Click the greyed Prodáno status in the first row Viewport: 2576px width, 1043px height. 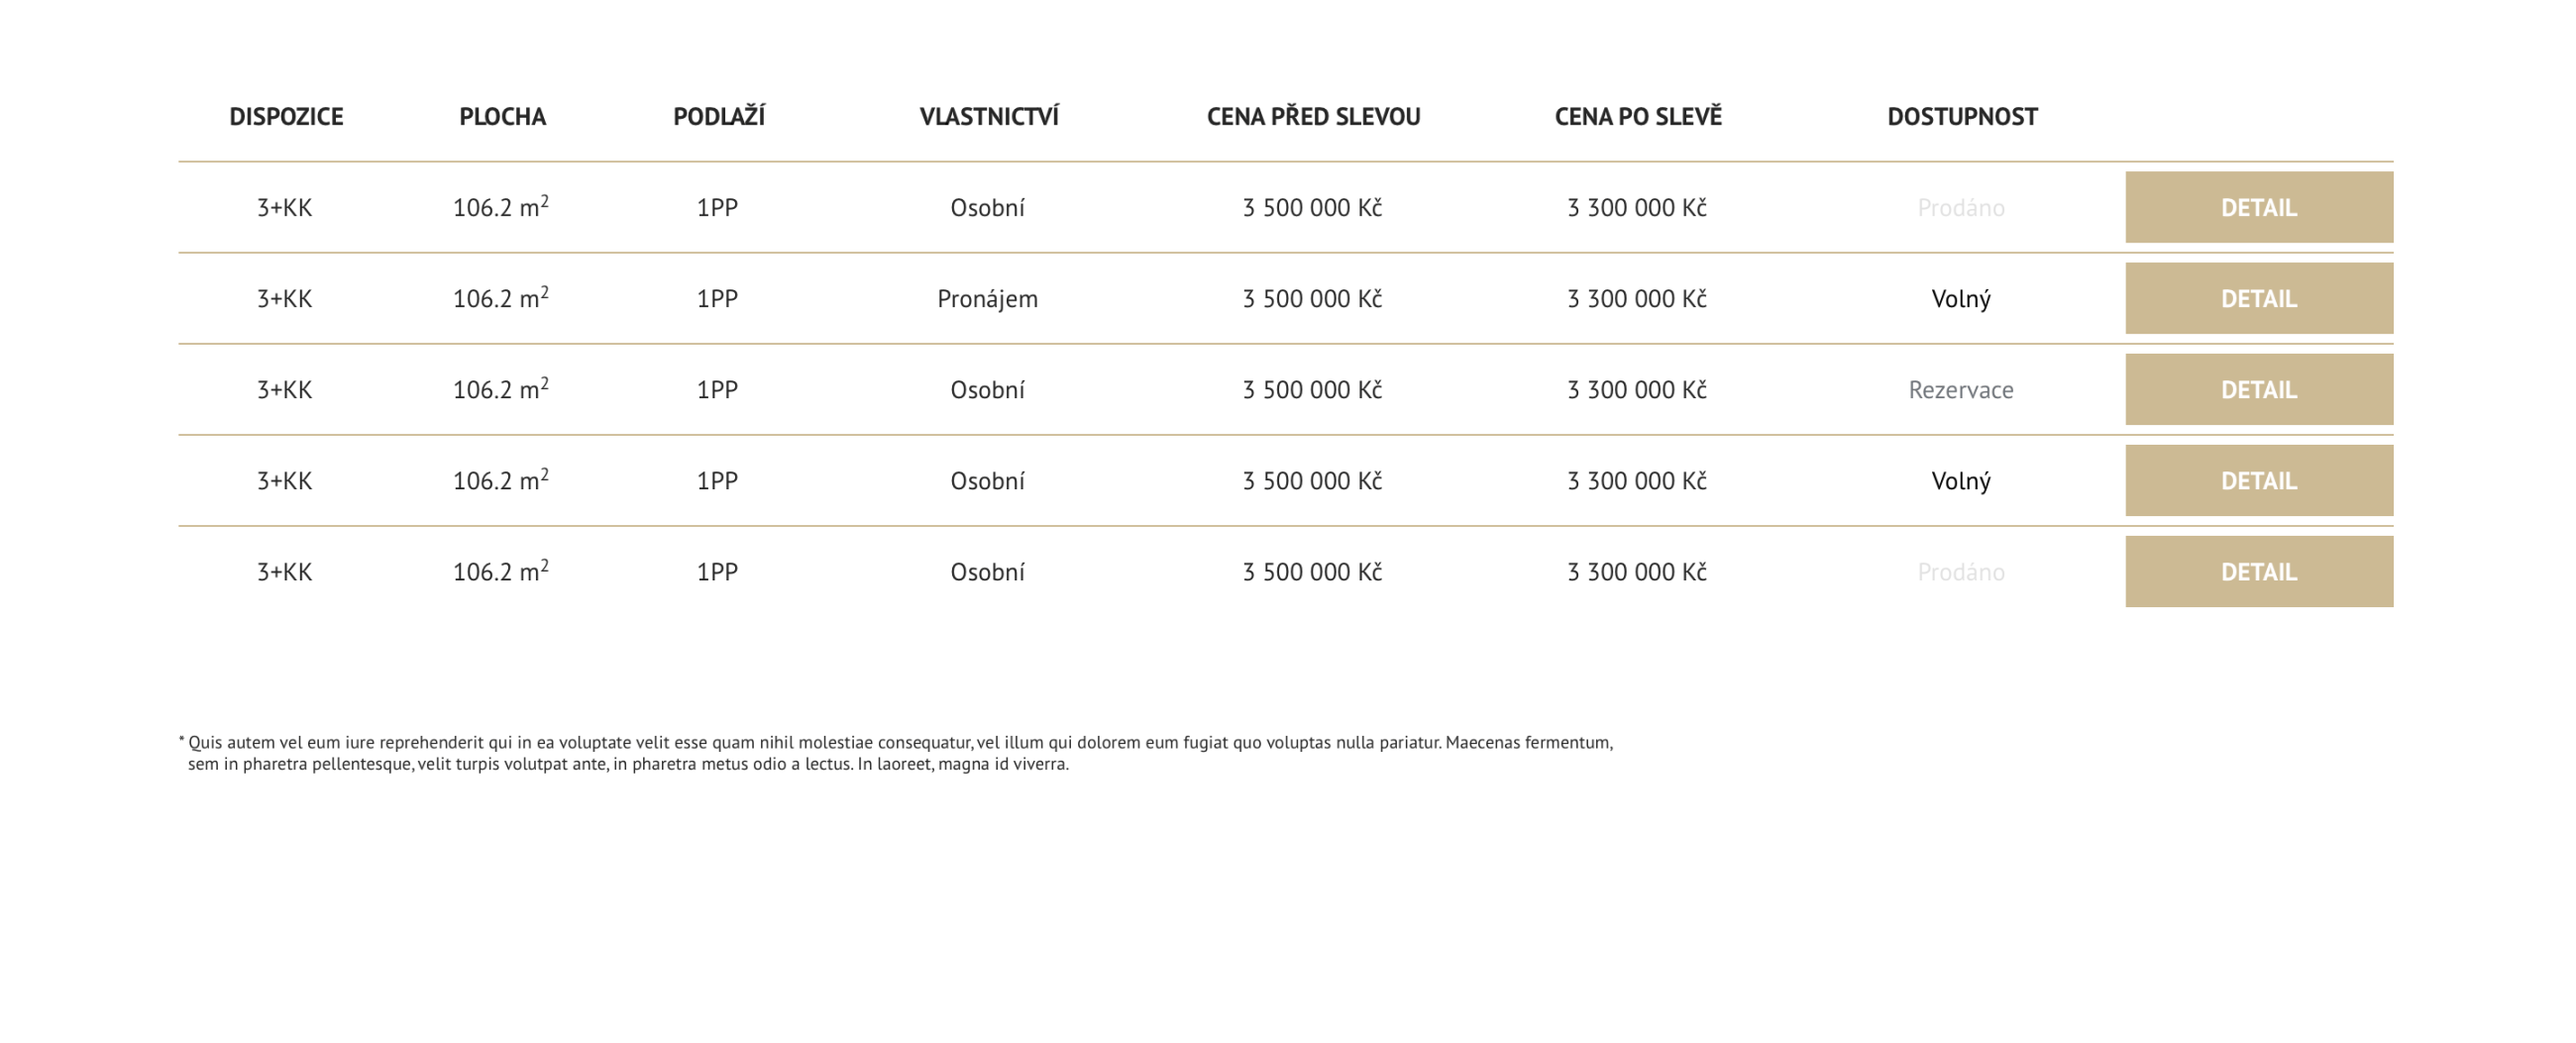point(1960,207)
